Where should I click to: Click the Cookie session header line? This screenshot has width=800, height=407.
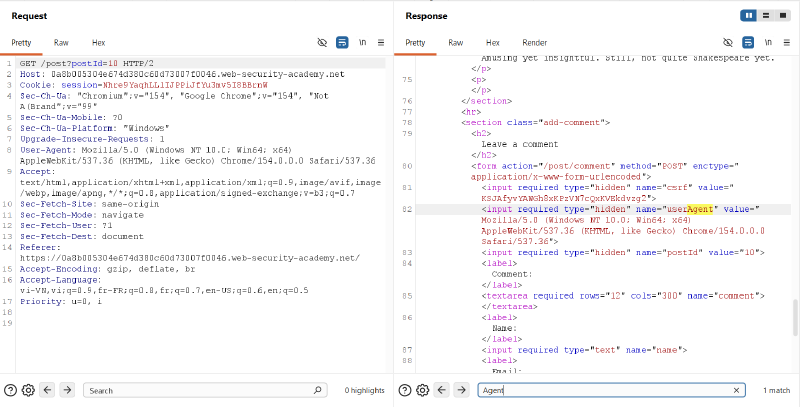pos(144,85)
